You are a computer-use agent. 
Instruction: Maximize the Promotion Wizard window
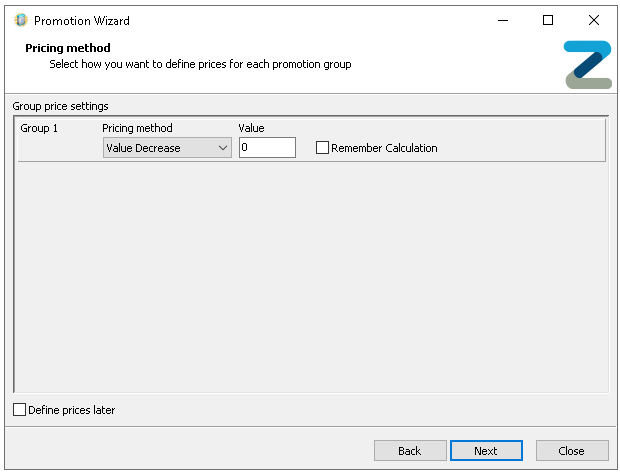tap(547, 20)
